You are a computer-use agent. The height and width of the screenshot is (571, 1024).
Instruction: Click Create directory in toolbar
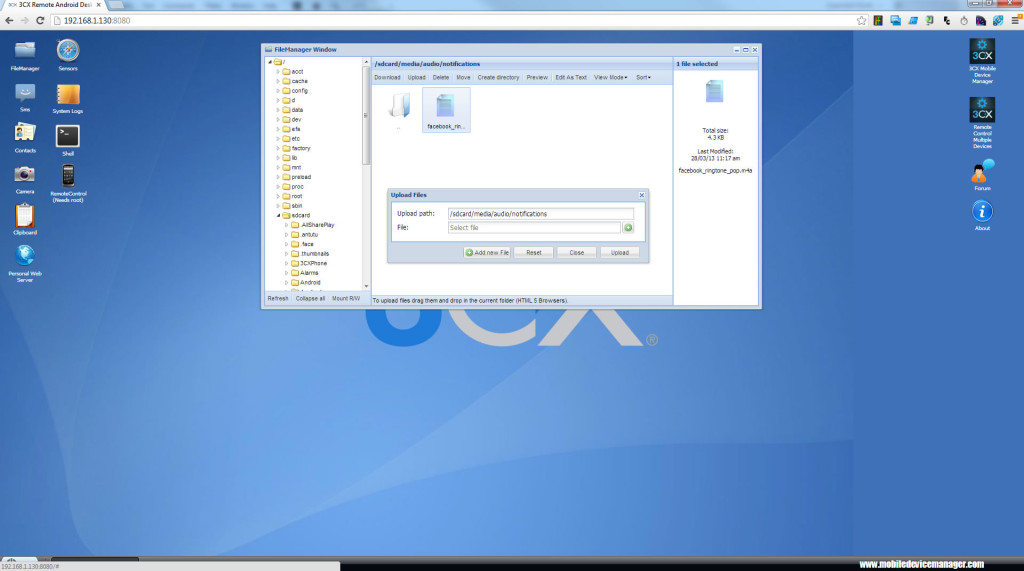click(x=498, y=77)
